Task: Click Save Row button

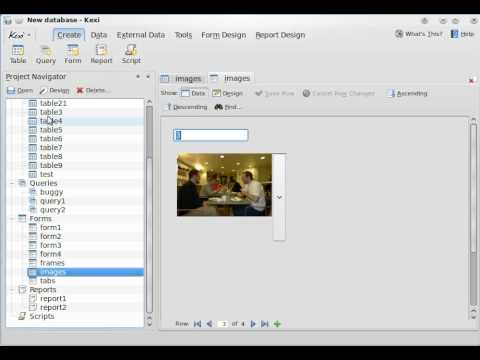Action: 274,93
